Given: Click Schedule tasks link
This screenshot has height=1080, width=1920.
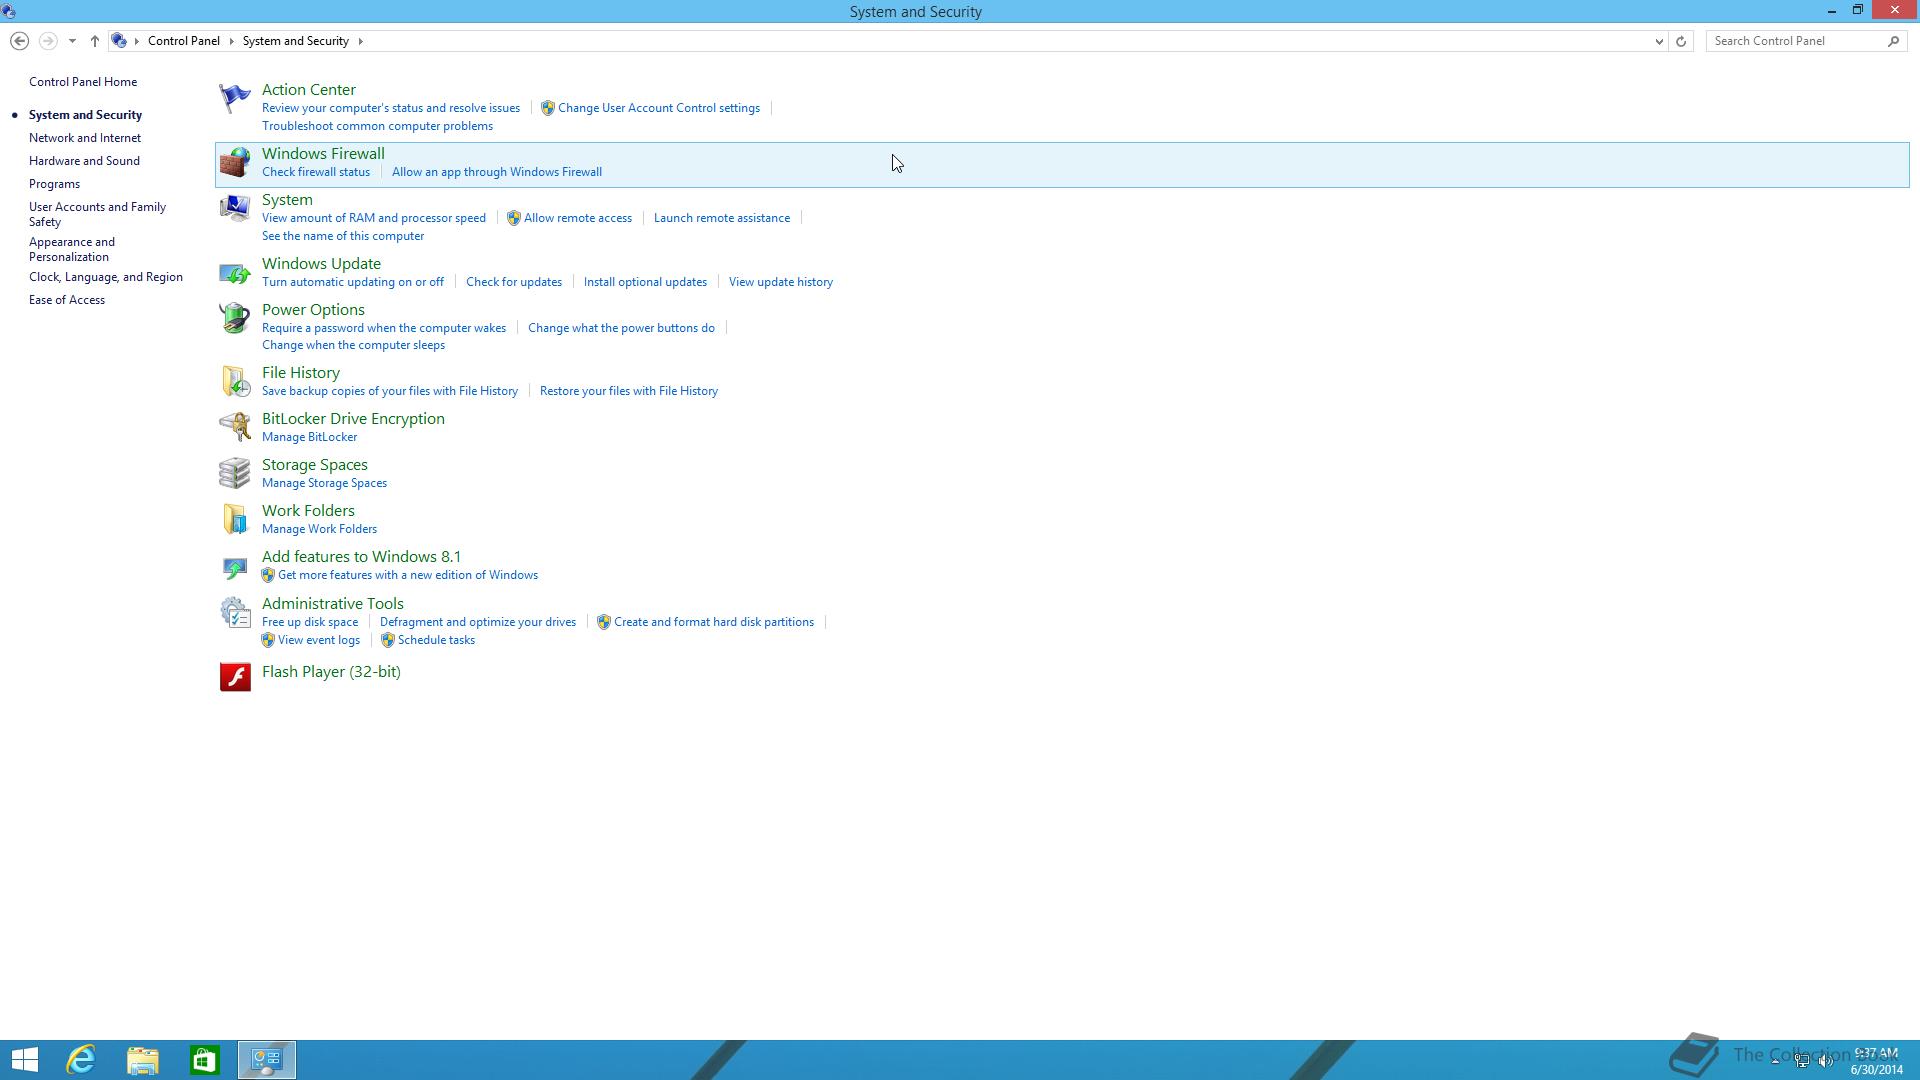Looking at the screenshot, I should [436, 640].
